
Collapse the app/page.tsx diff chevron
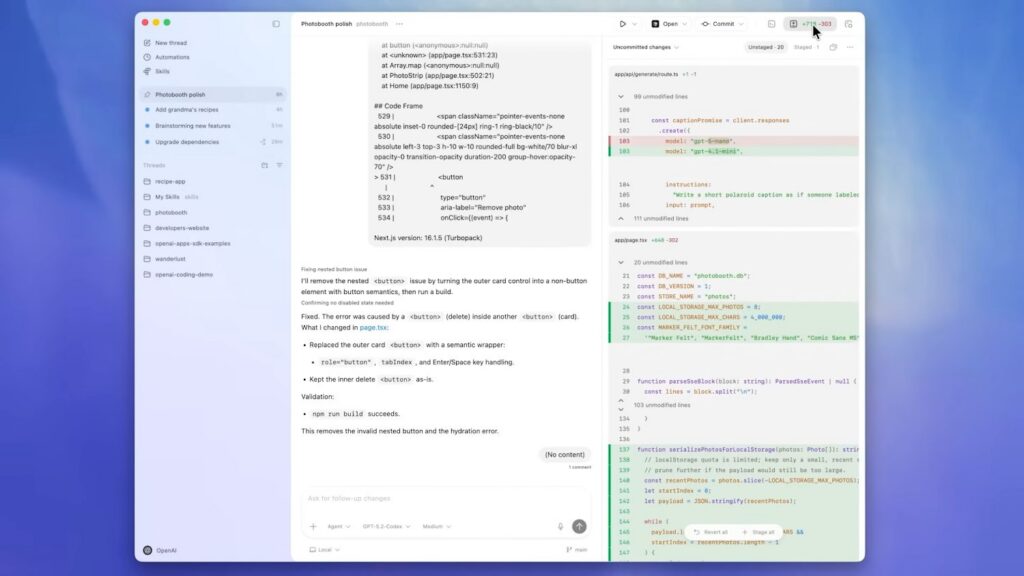coord(622,262)
